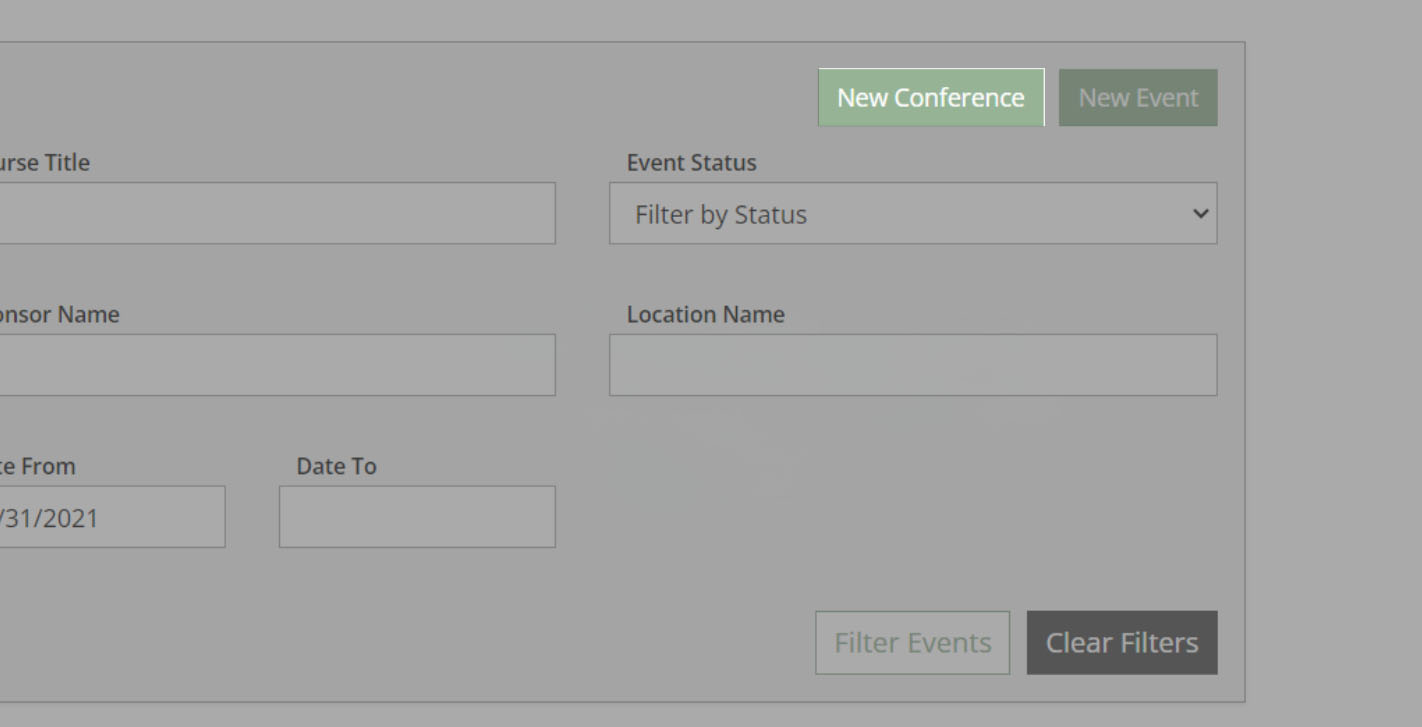Select the Date From field showing 31/2021

point(110,517)
